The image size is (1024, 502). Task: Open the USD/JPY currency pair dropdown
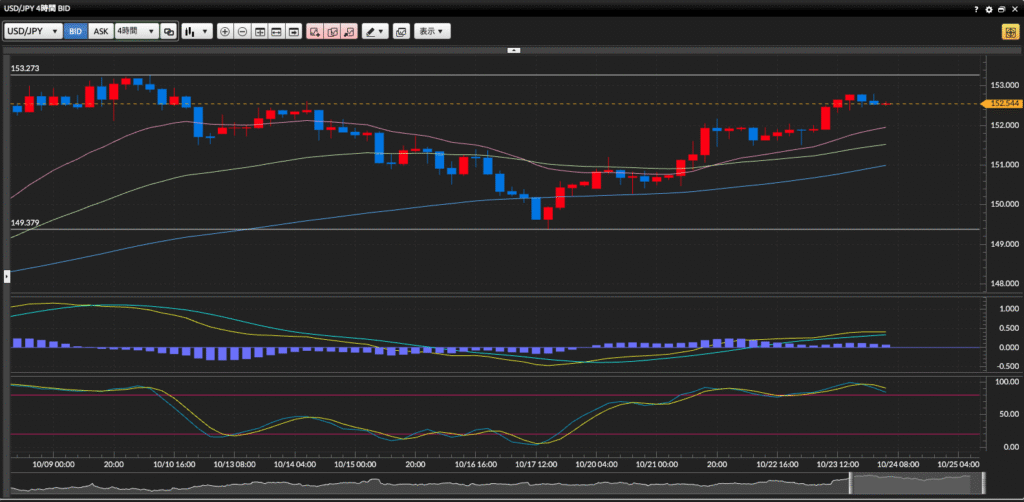tap(33, 31)
